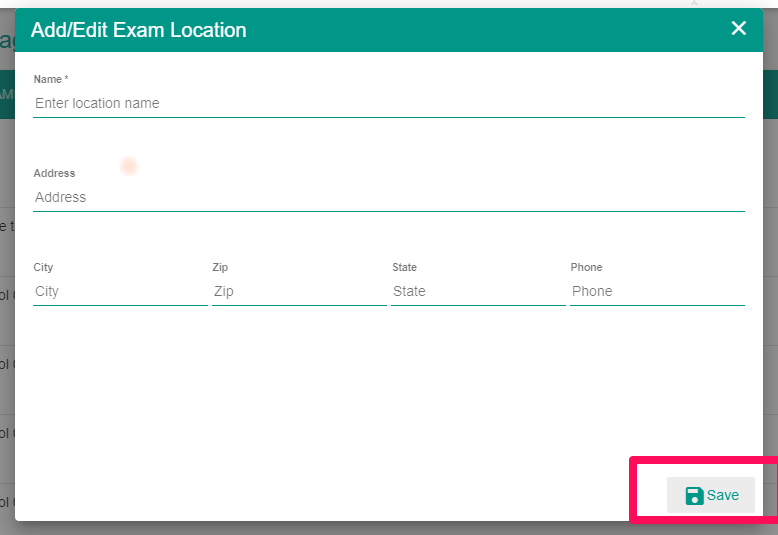Focus the State input field

click(478, 291)
